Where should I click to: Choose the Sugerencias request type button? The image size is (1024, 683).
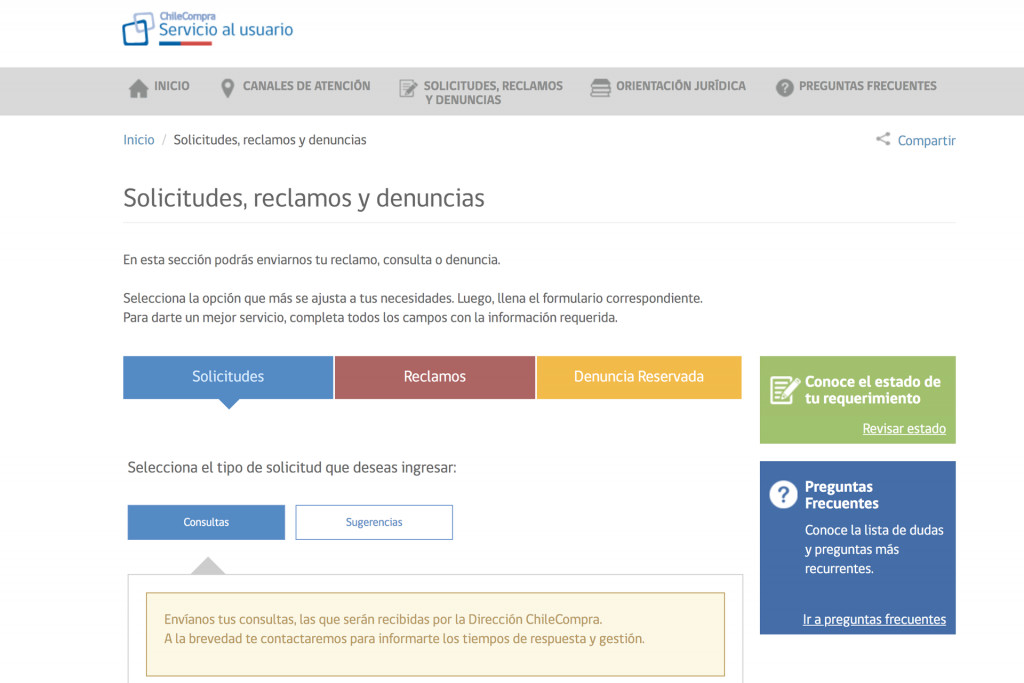click(x=374, y=522)
